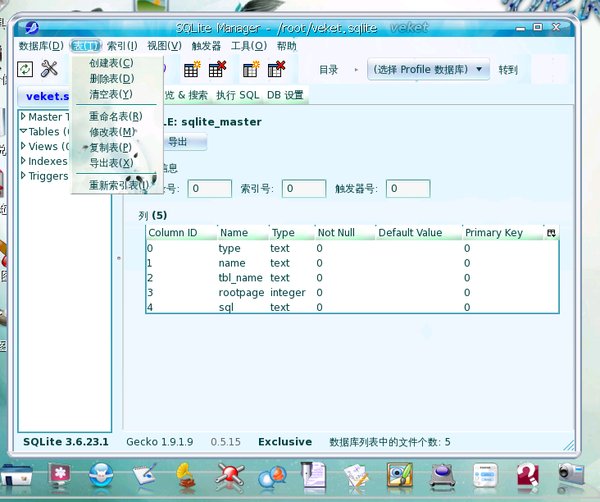Expand the Master Table tree node

(24, 118)
